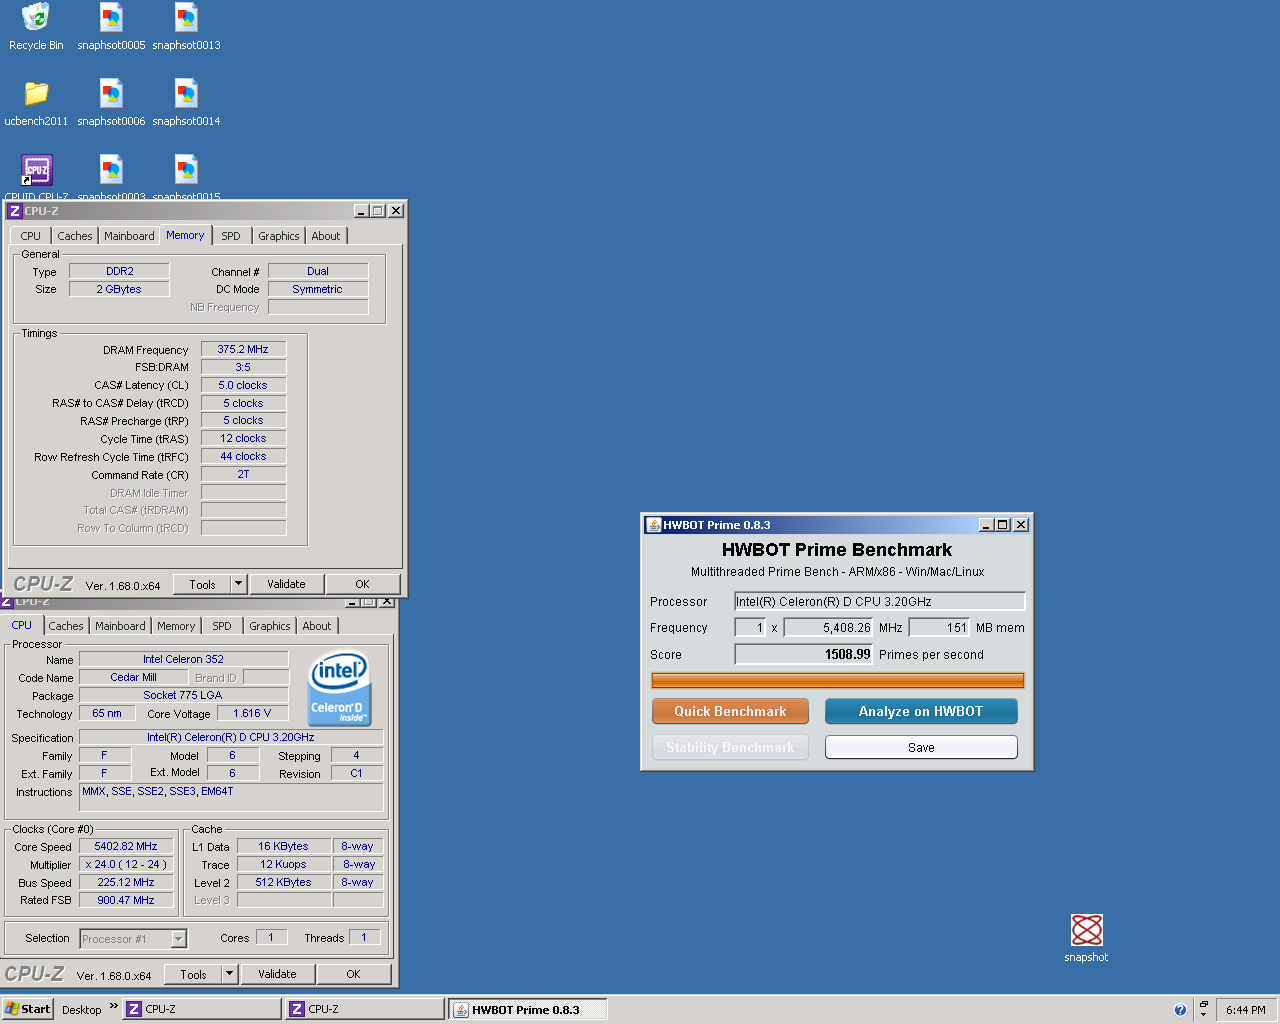This screenshot has width=1280, height=1024.
Task: Open the CPU tab in the Memory CPU-Z window
Action: (31, 236)
